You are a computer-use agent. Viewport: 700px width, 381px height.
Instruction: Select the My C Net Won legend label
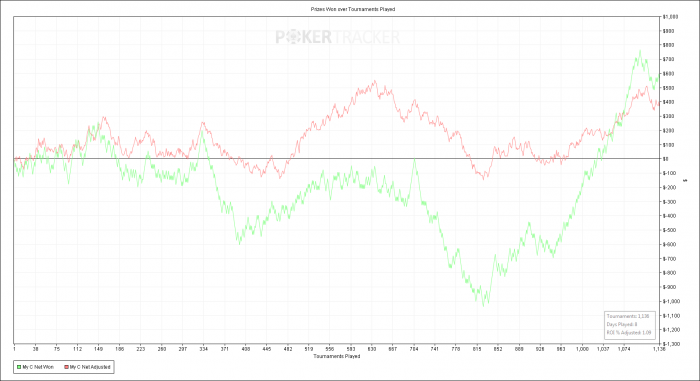[38, 367]
